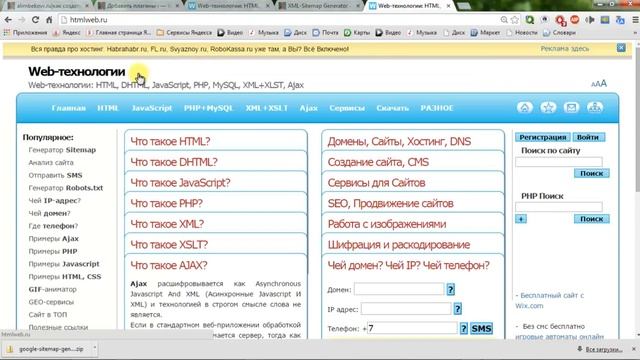640x360 pixels.
Task: Open the Ajax menu item
Action: [309, 108]
